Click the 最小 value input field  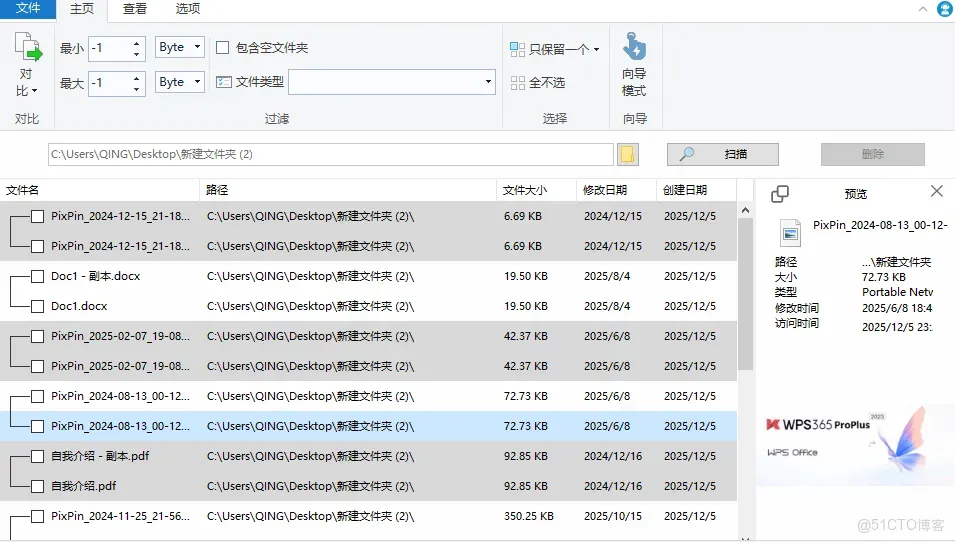[110, 48]
